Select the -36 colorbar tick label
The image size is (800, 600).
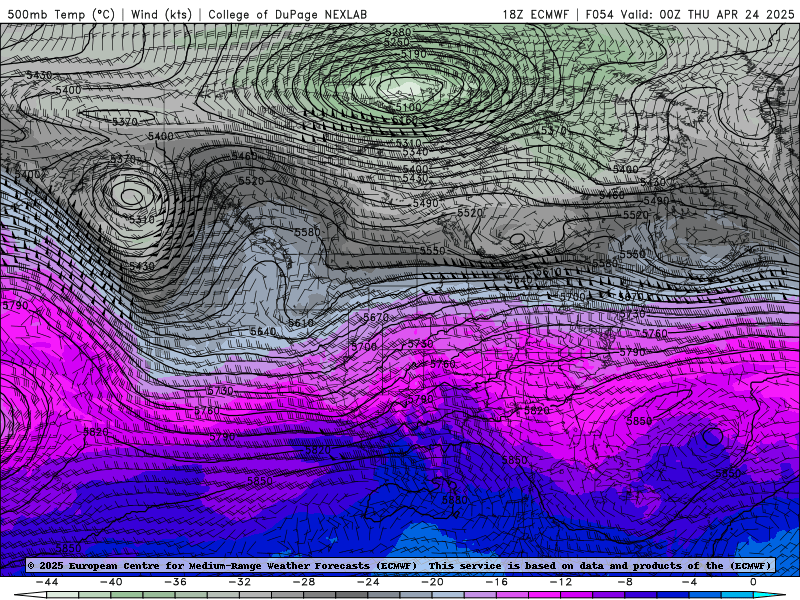click(x=175, y=582)
